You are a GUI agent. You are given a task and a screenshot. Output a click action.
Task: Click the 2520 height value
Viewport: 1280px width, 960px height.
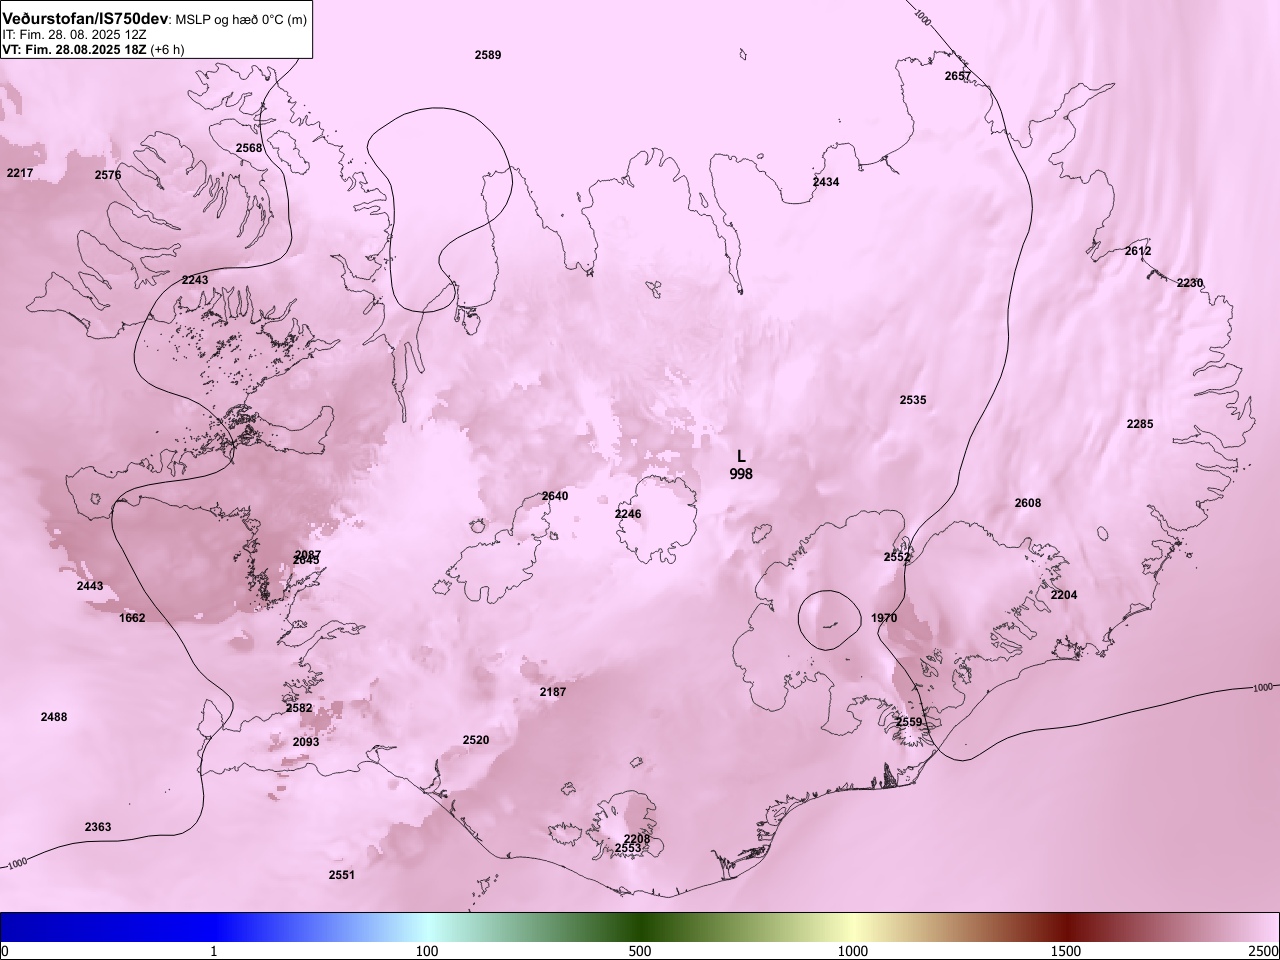(476, 740)
